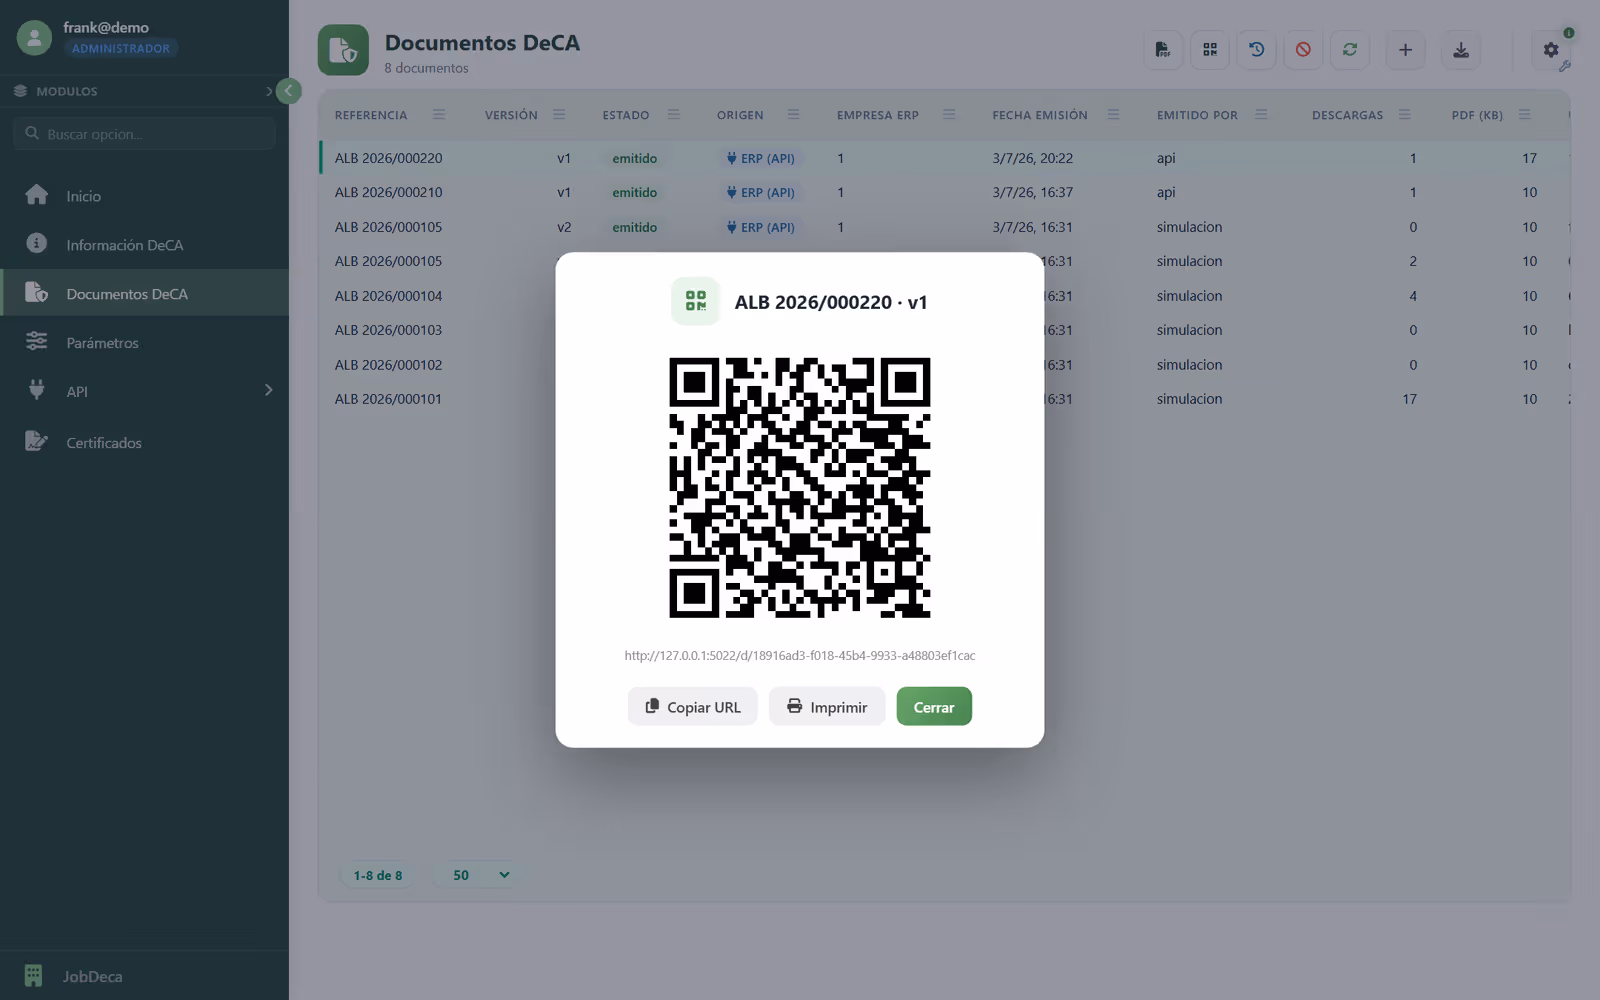This screenshot has width=1600, height=1000.
Task: Click the 17 downloads cell in ALB 2026/000101 row
Action: point(1409,399)
